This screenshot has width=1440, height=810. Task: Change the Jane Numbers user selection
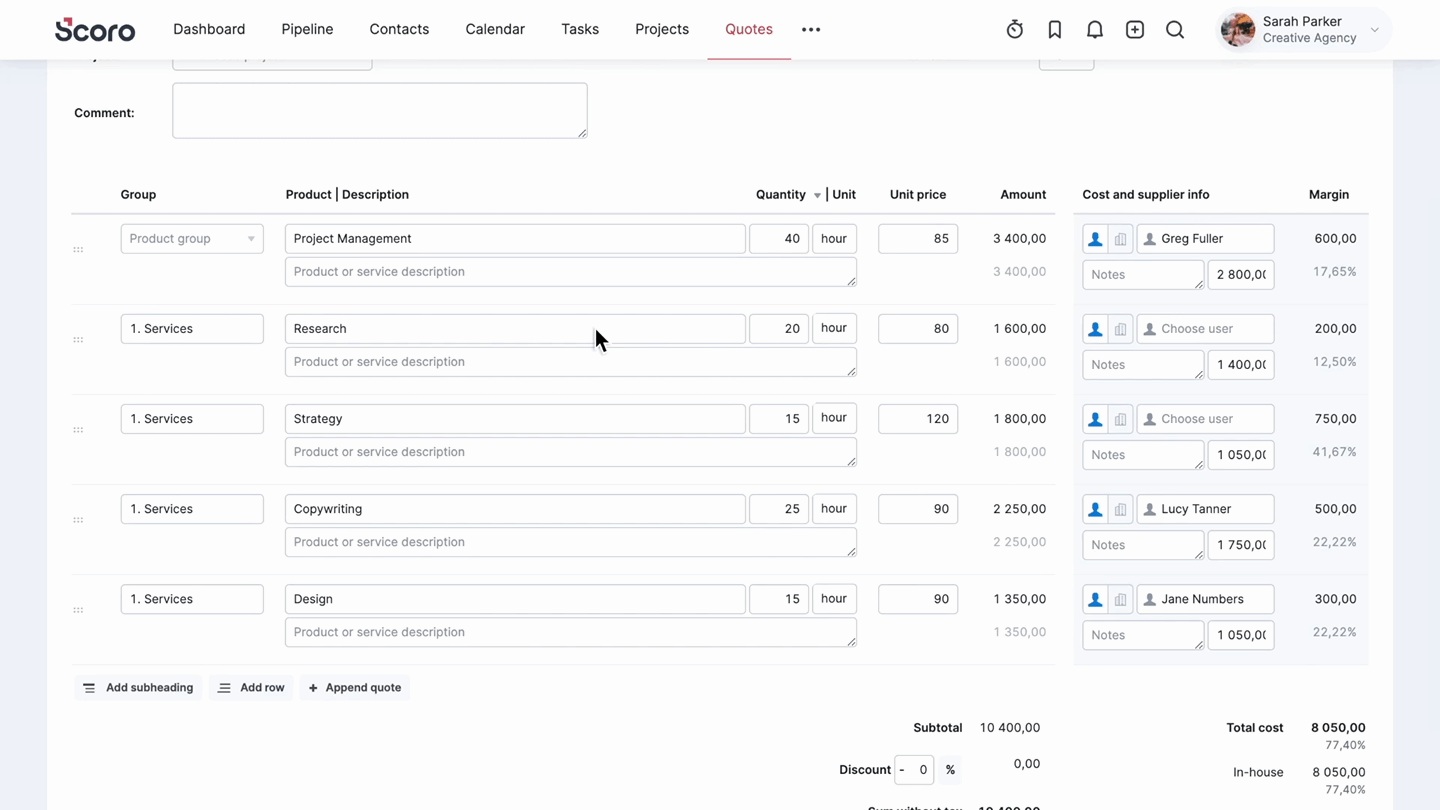(x=1206, y=599)
